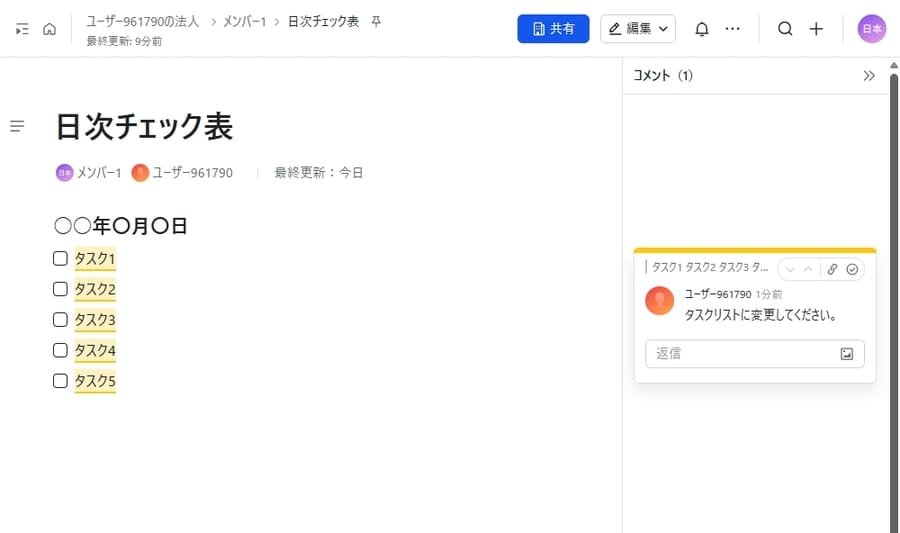
Task: Click 日次チェック表 breadcrumb title
Action: 323,21
